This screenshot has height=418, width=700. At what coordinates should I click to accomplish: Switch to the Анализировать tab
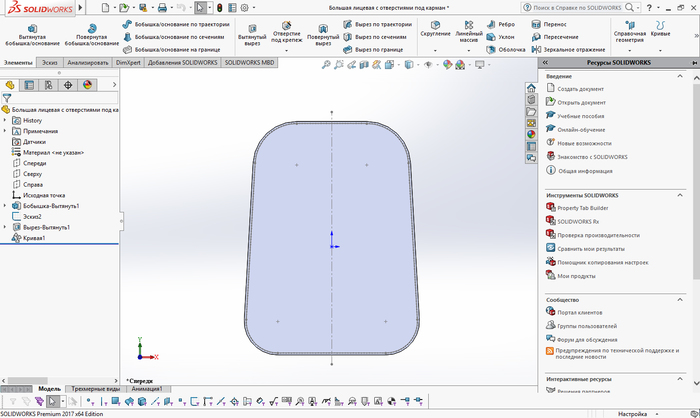pos(88,63)
